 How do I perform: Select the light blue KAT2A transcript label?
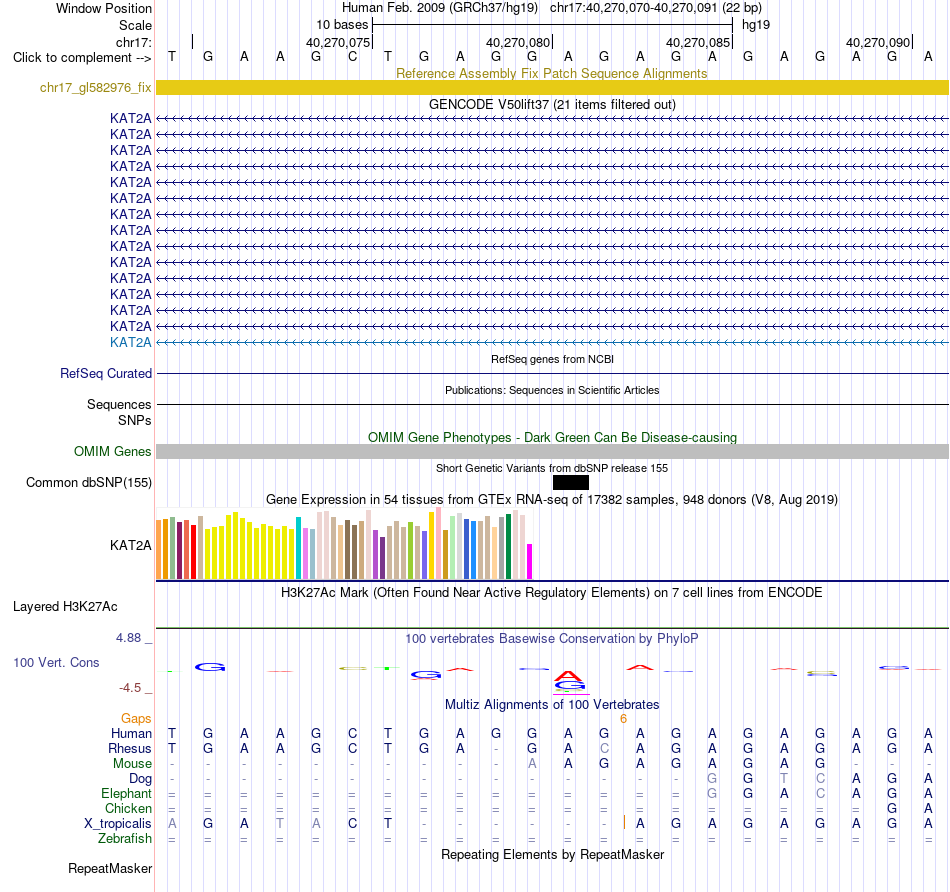(130, 342)
